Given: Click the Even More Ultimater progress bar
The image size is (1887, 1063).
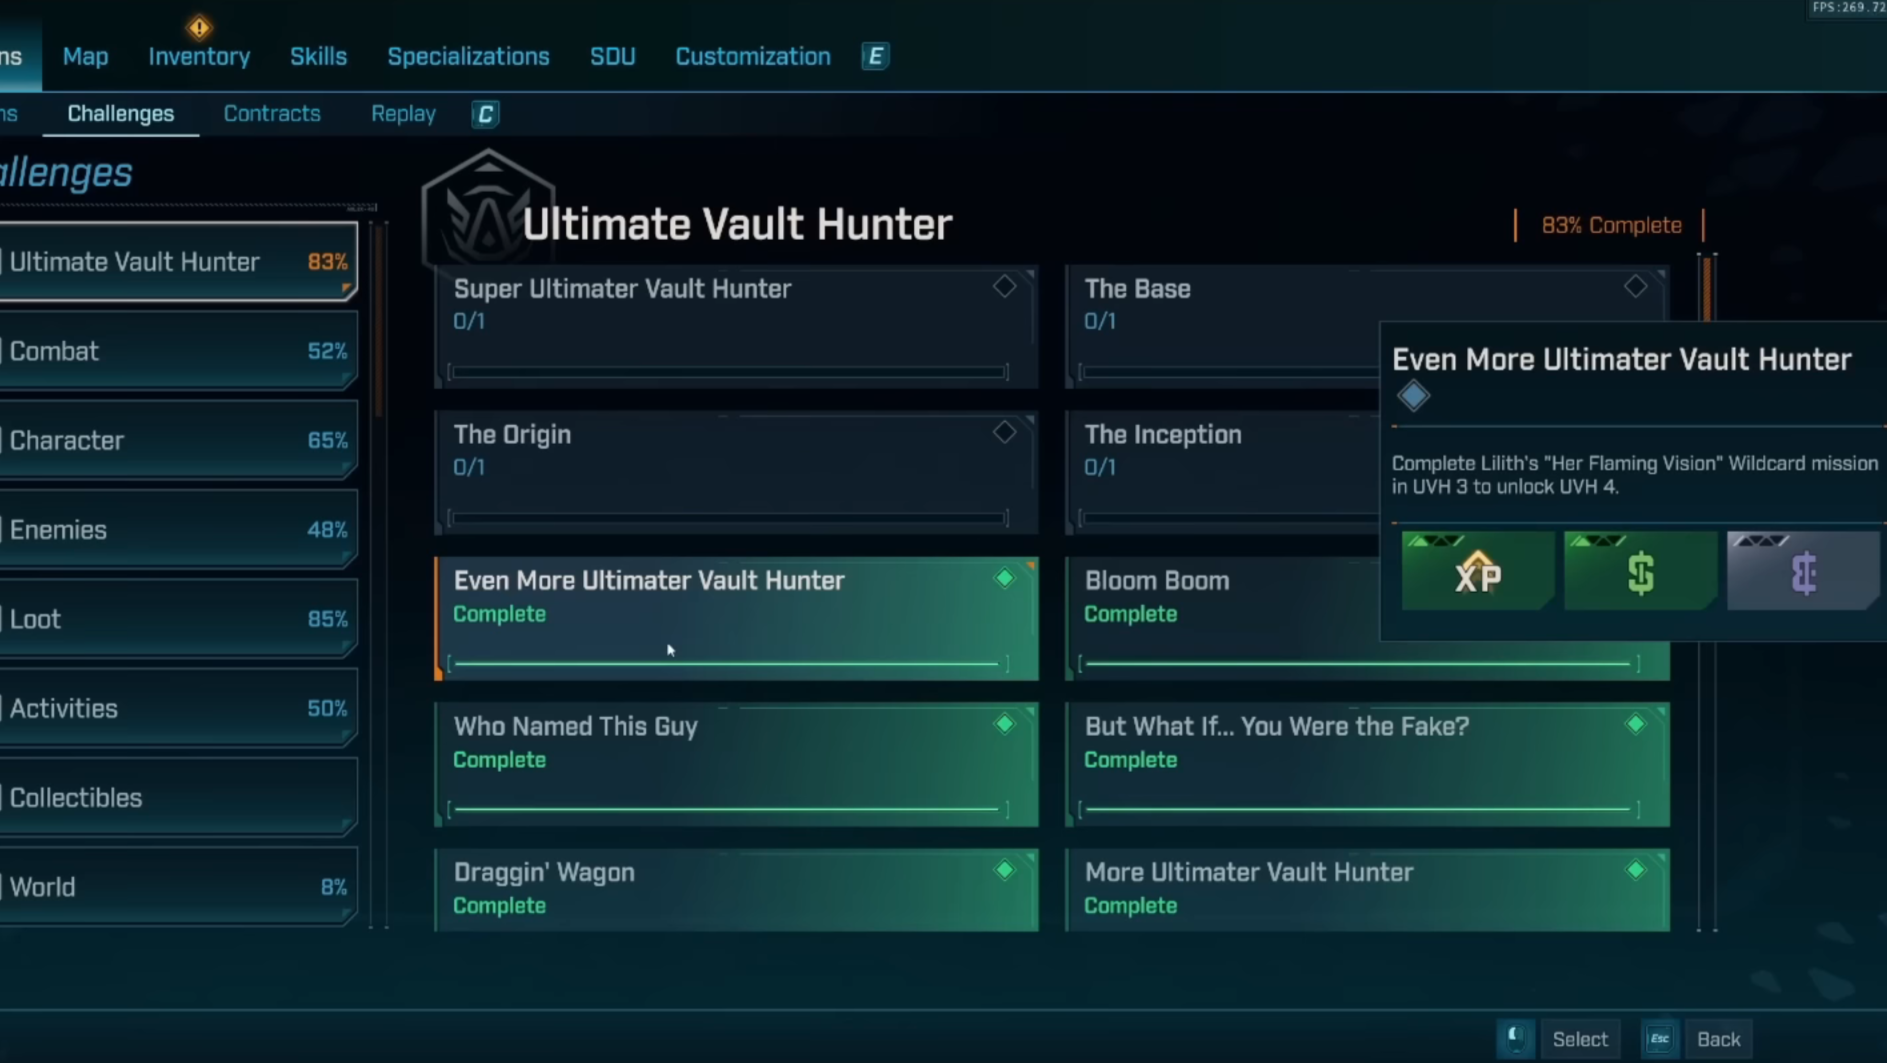Looking at the screenshot, I should [727, 663].
